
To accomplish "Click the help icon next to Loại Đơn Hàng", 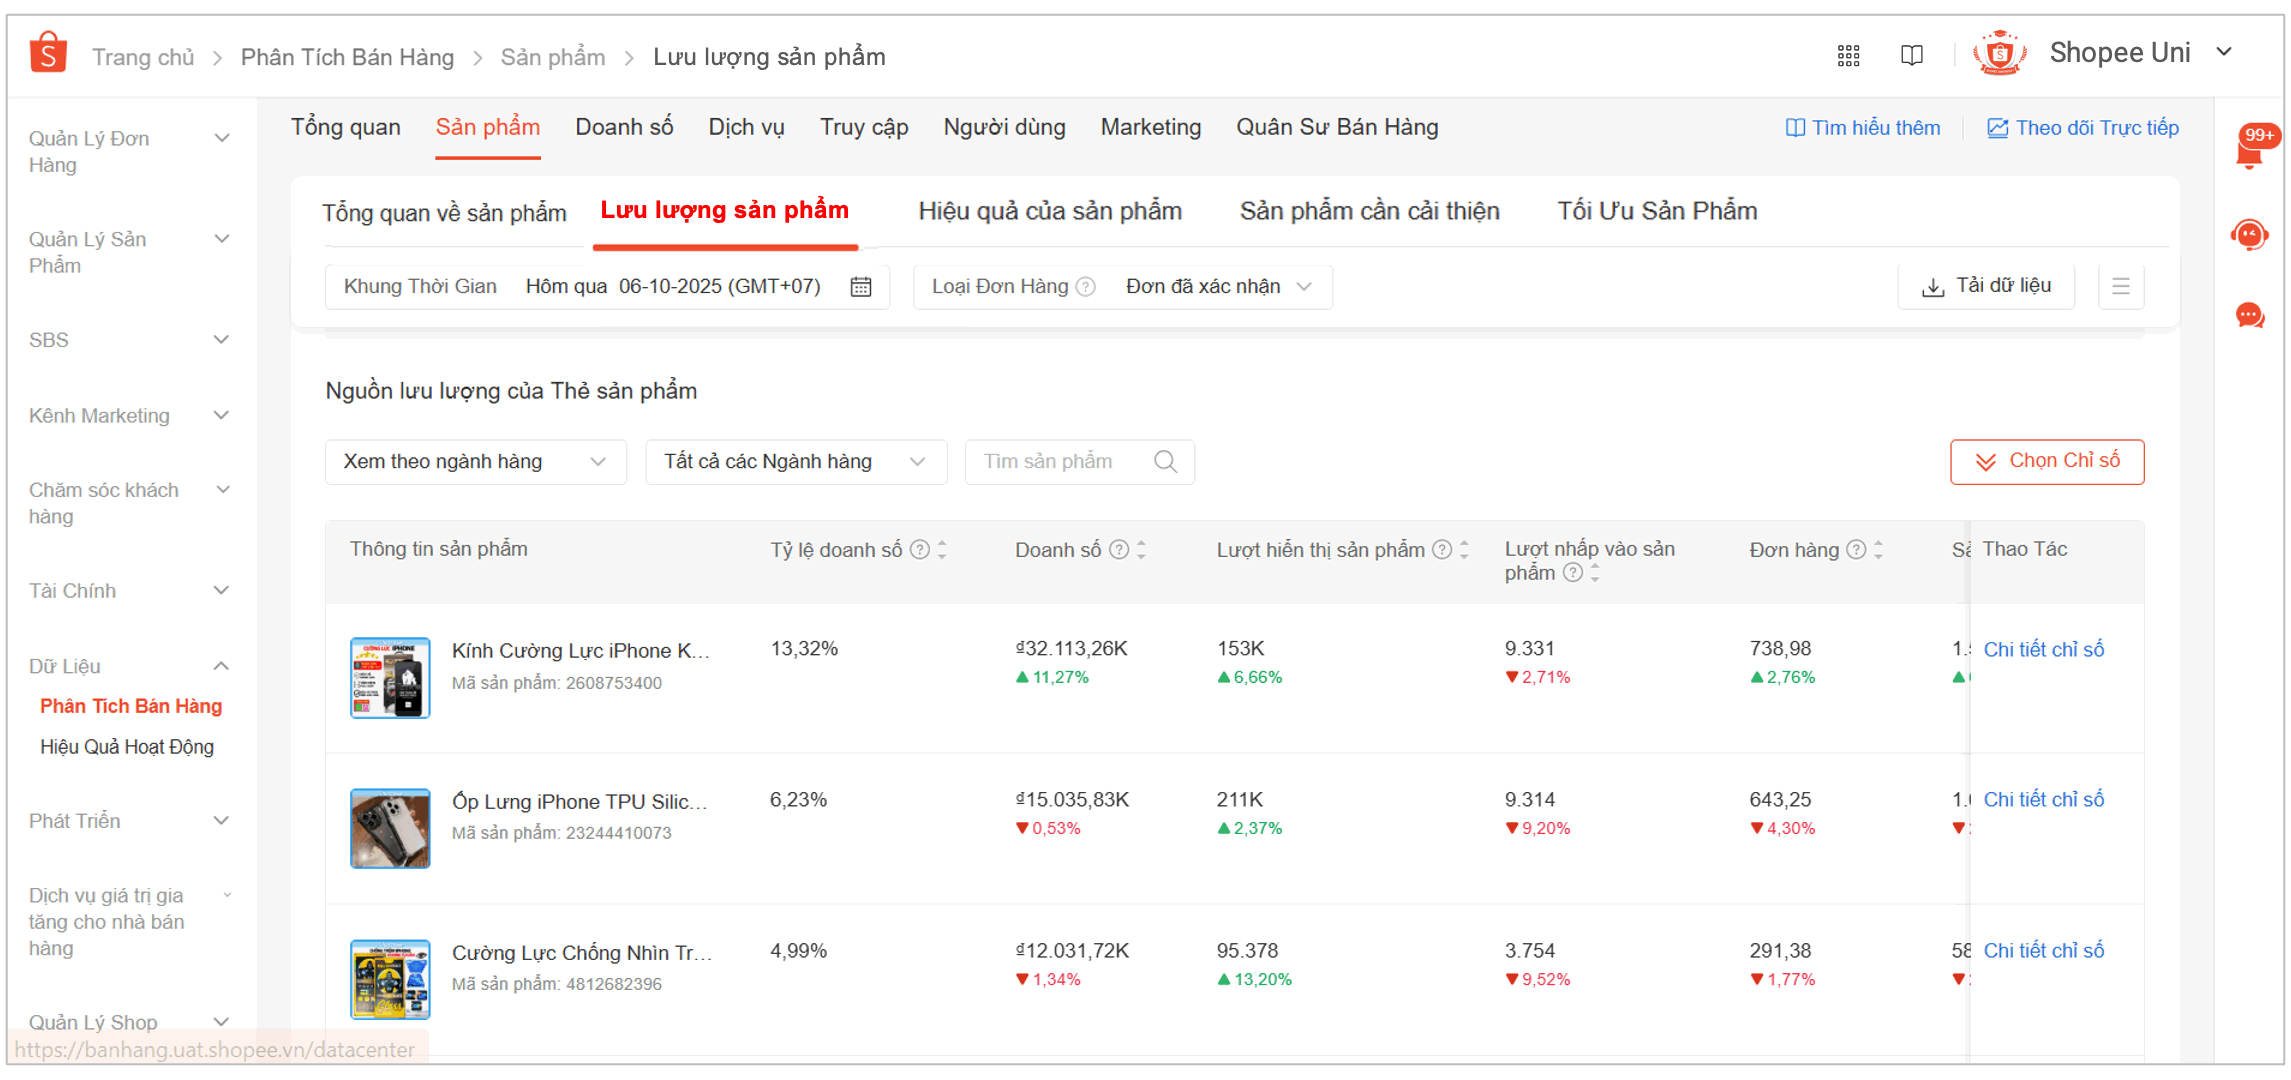I will click(x=1086, y=287).
